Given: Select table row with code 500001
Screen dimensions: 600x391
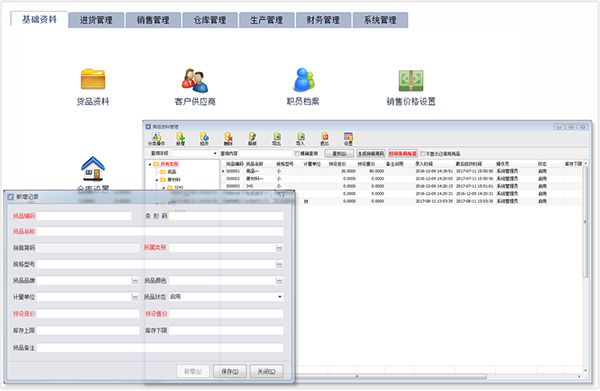Looking at the screenshot, I should point(402,171).
